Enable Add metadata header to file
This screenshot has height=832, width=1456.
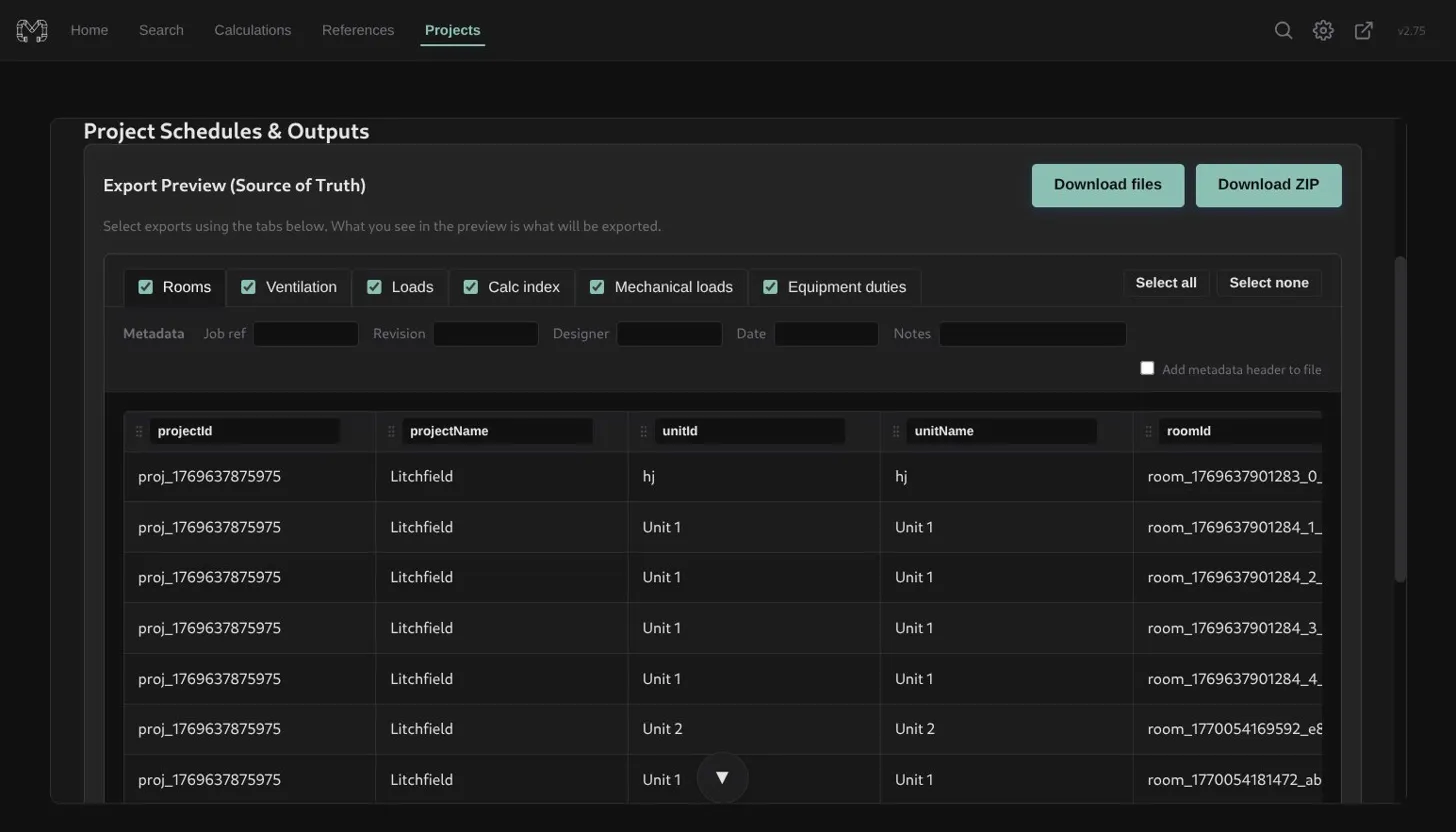pyautogui.click(x=1146, y=367)
